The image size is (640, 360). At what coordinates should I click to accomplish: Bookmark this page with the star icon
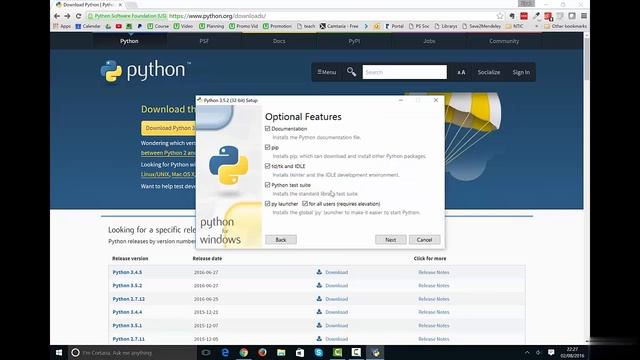(x=500, y=16)
